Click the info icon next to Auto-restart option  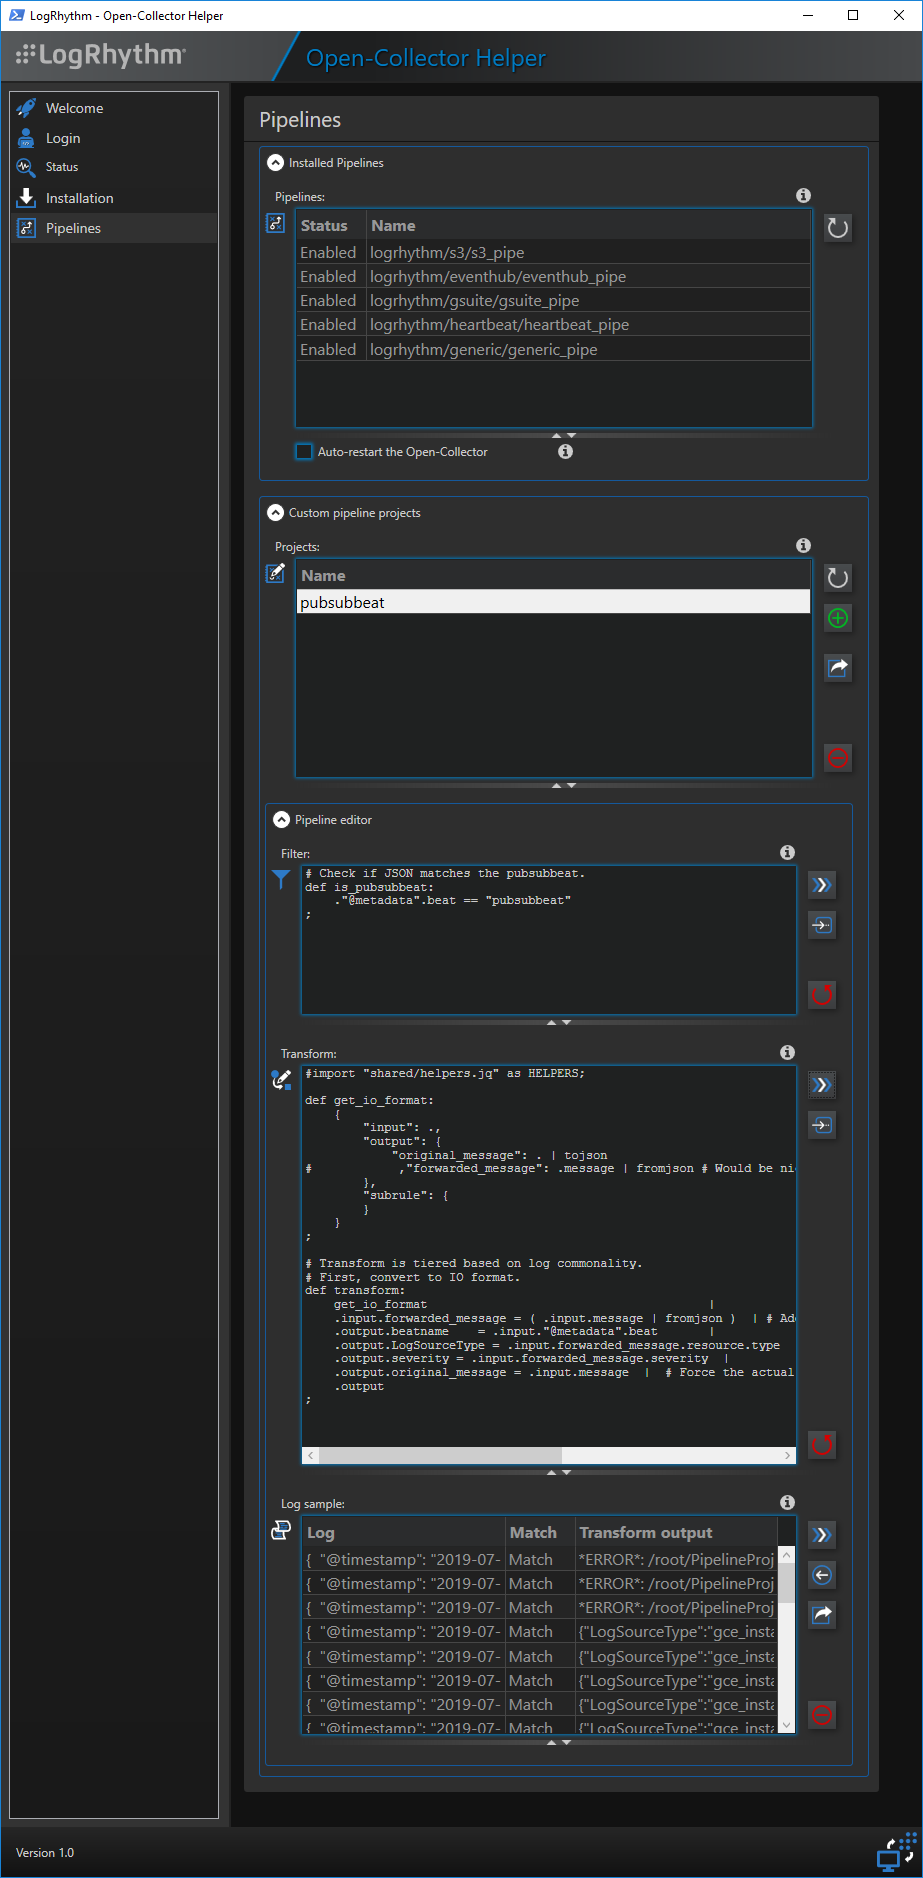(x=565, y=452)
